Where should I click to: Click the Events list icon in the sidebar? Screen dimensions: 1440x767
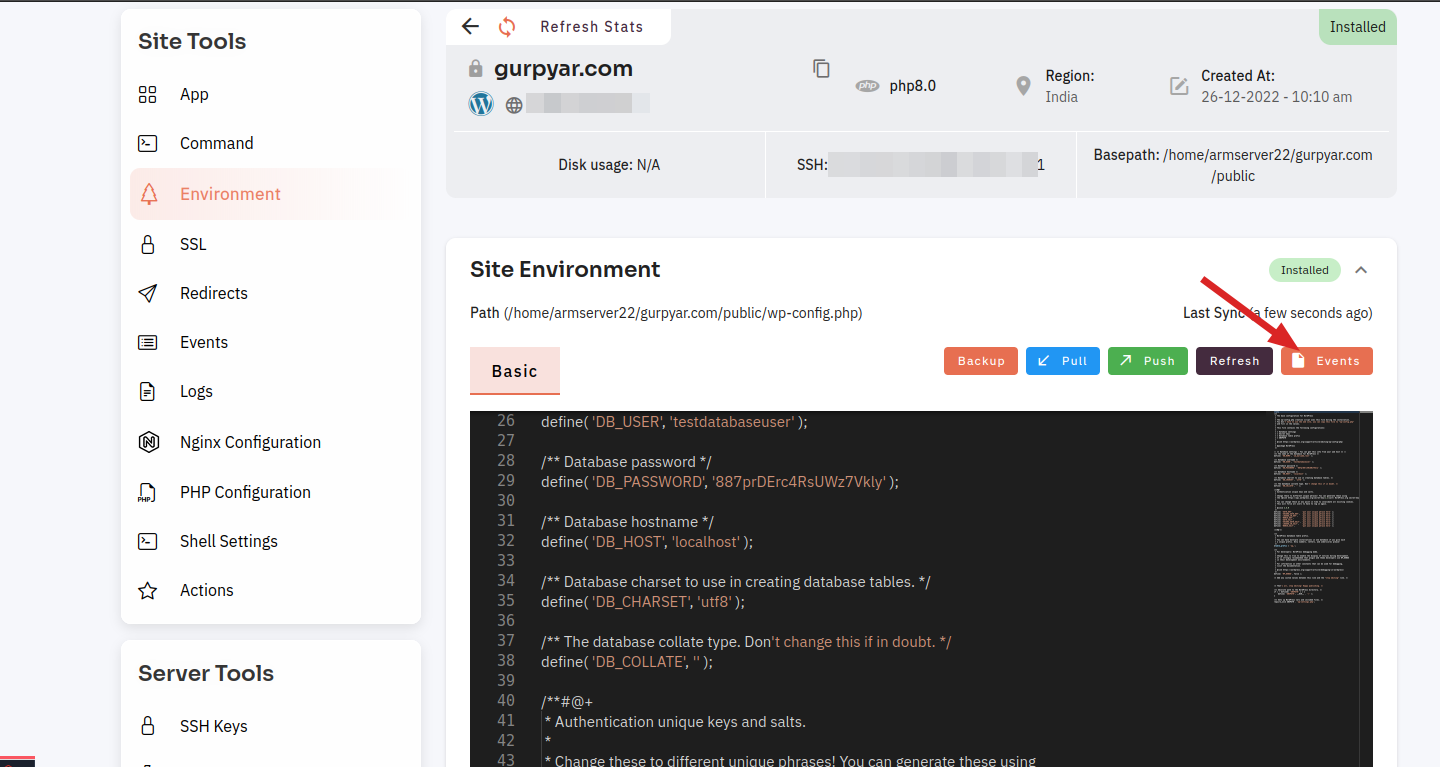click(148, 342)
